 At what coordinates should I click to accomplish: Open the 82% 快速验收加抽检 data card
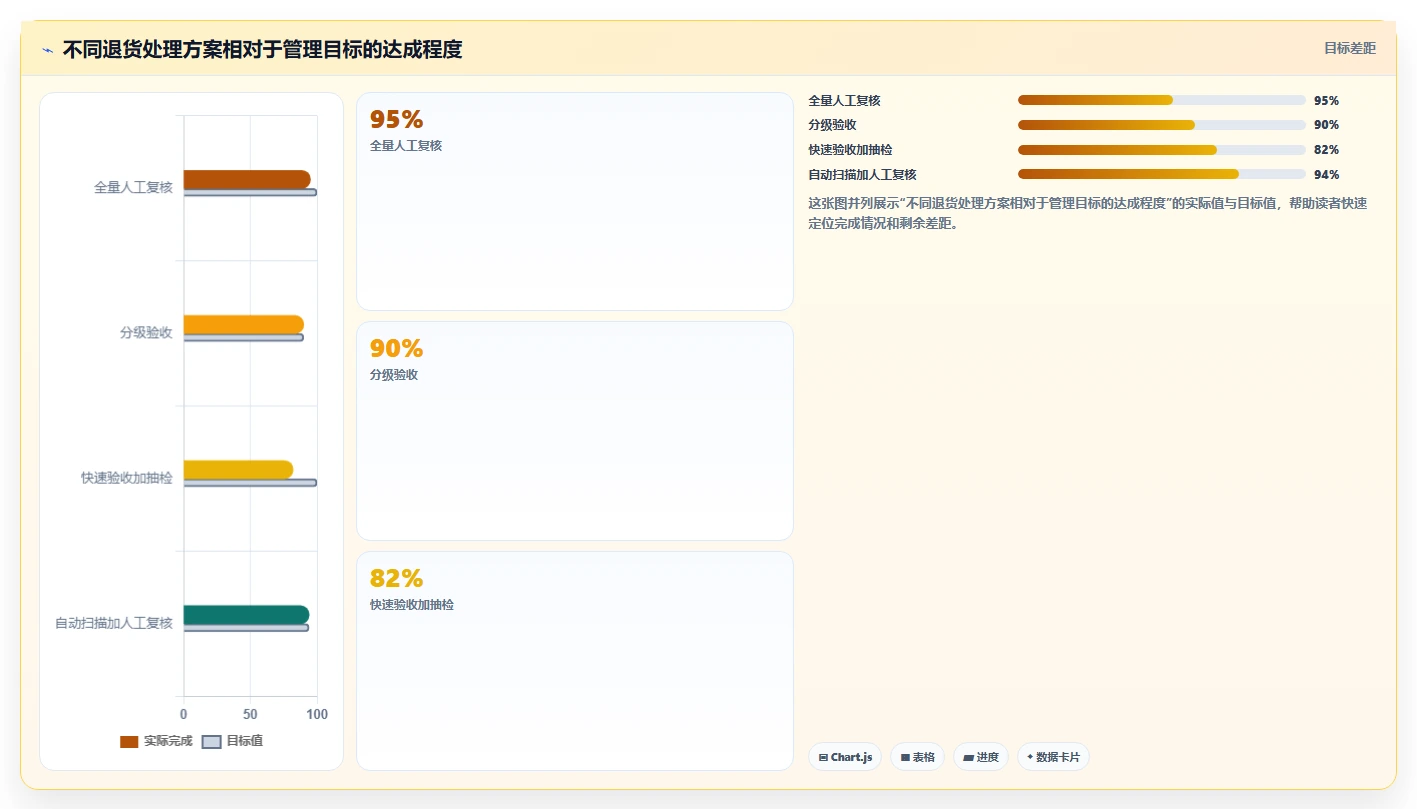point(575,661)
